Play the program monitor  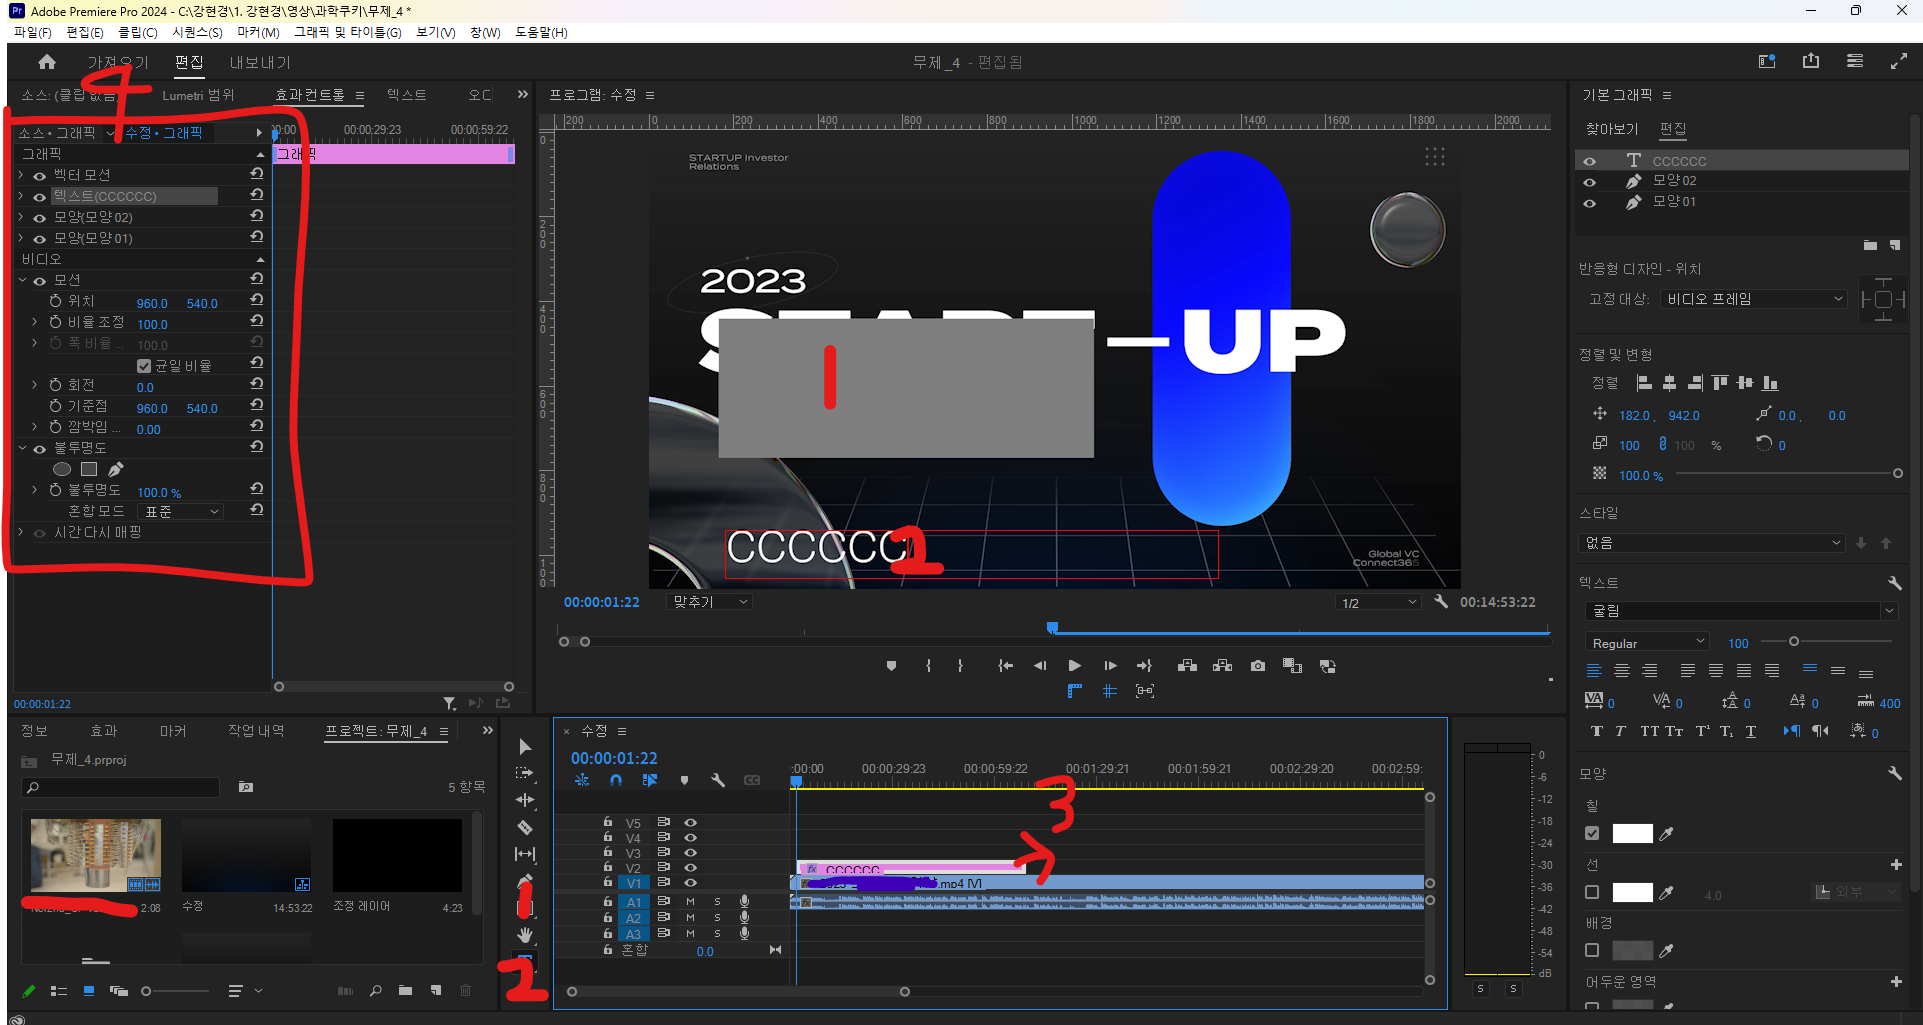point(1074,666)
